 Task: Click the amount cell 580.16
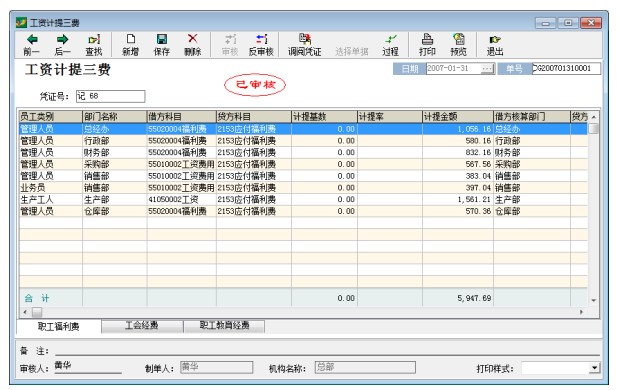tap(458, 140)
